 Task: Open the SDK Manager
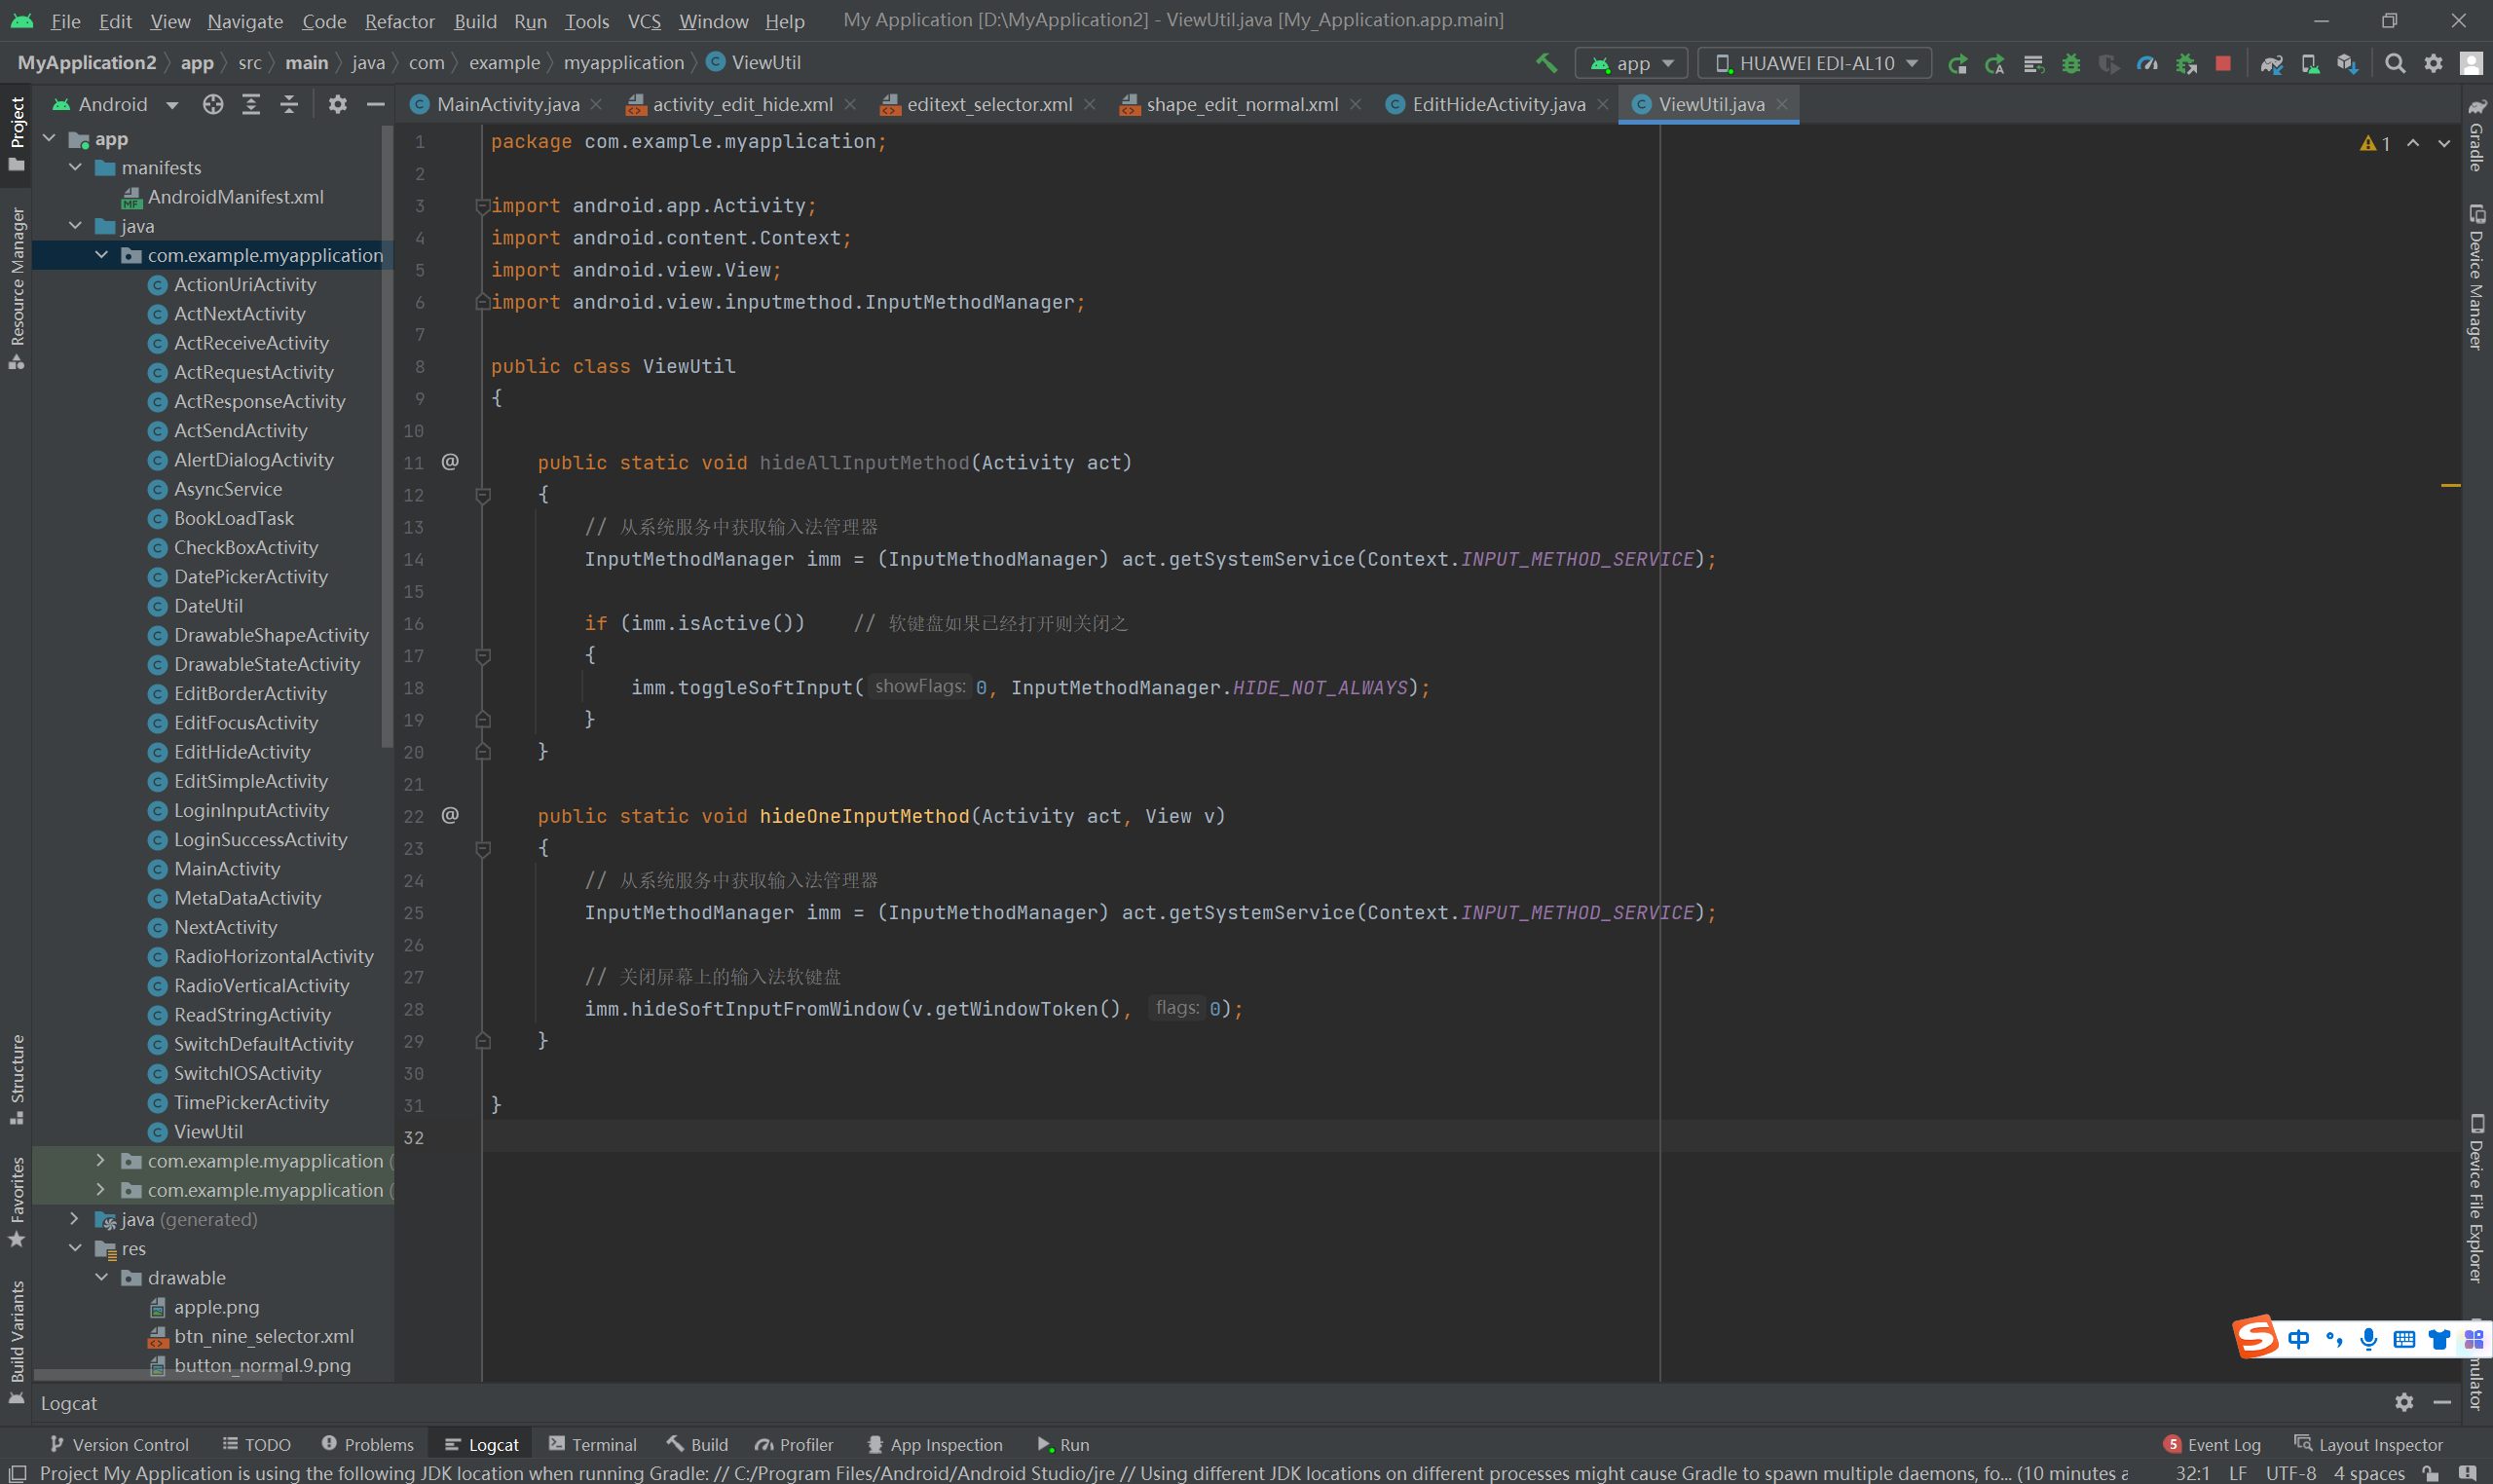2347,63
